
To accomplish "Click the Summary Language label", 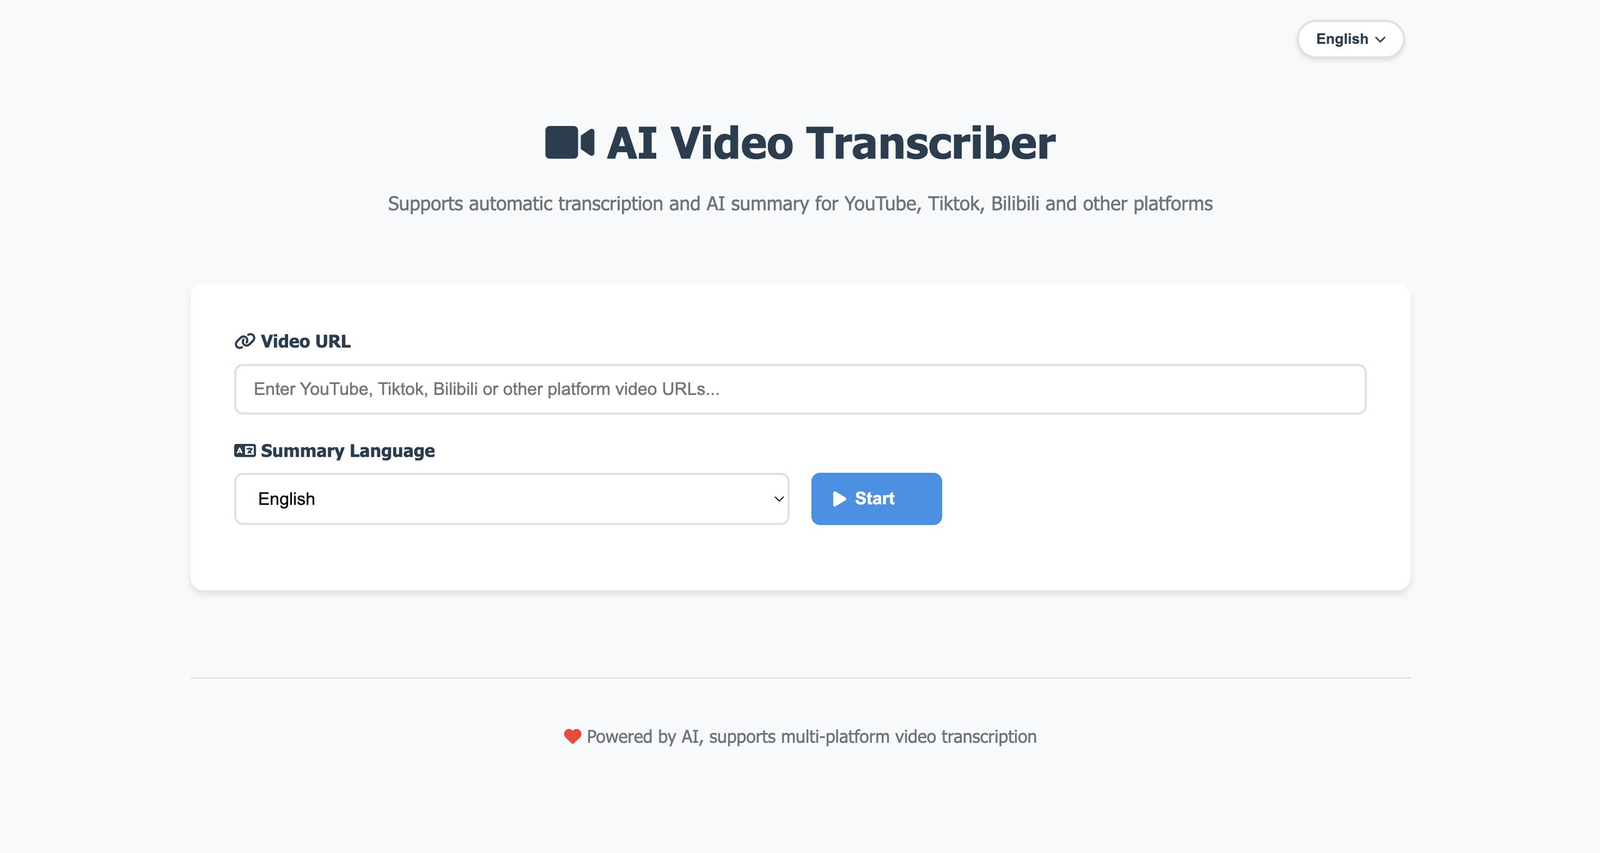I will (348, 451).
